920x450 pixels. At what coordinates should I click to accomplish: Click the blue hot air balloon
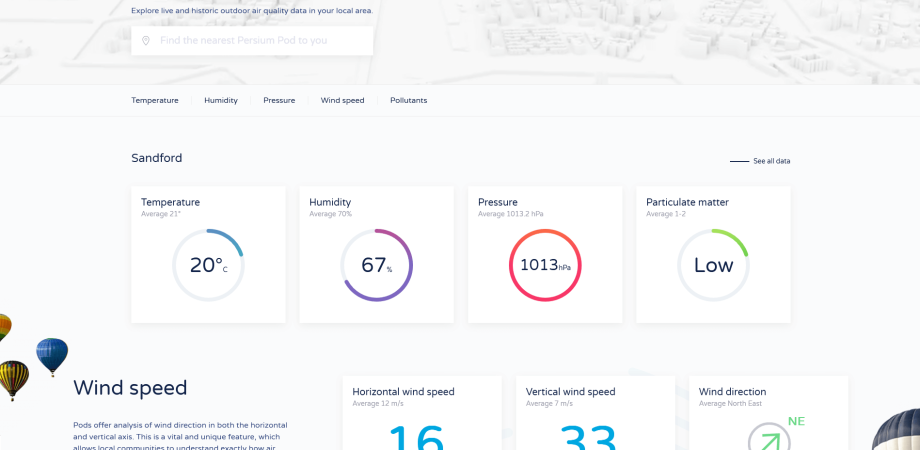pyautogui.click(x=52, y=355)
